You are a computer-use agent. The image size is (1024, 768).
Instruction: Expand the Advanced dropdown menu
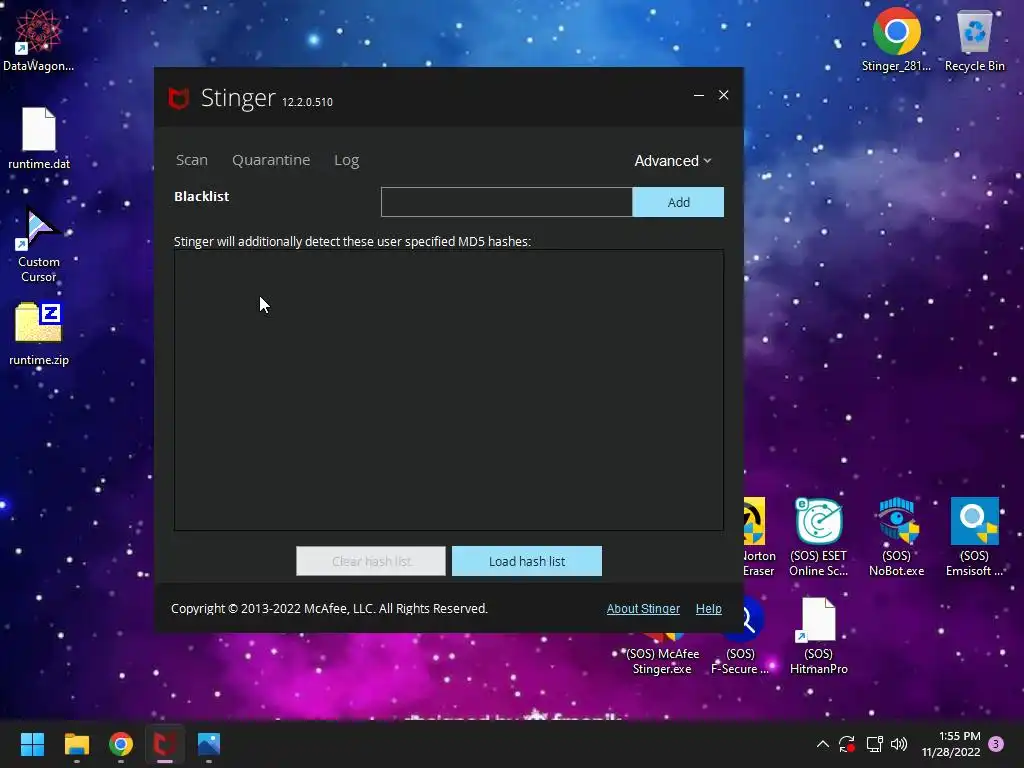coord(673,161)
